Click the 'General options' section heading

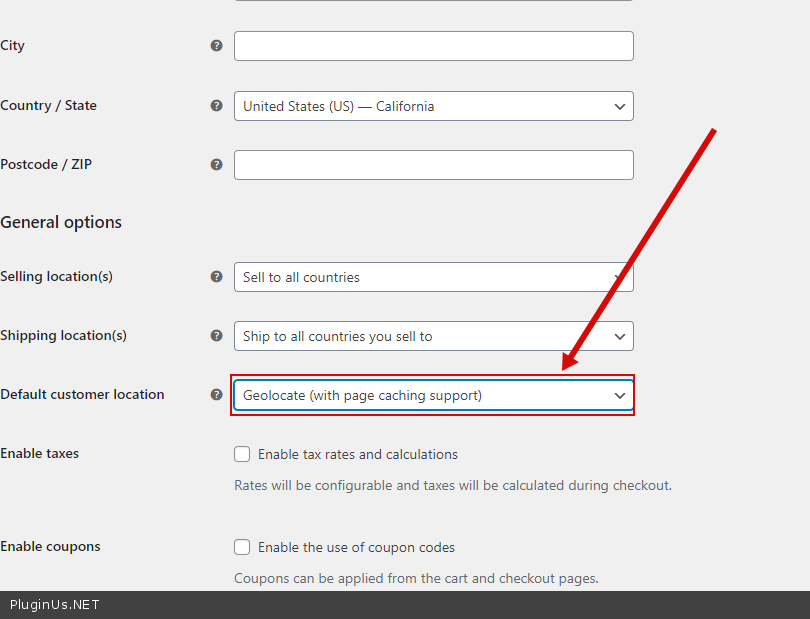61,222
